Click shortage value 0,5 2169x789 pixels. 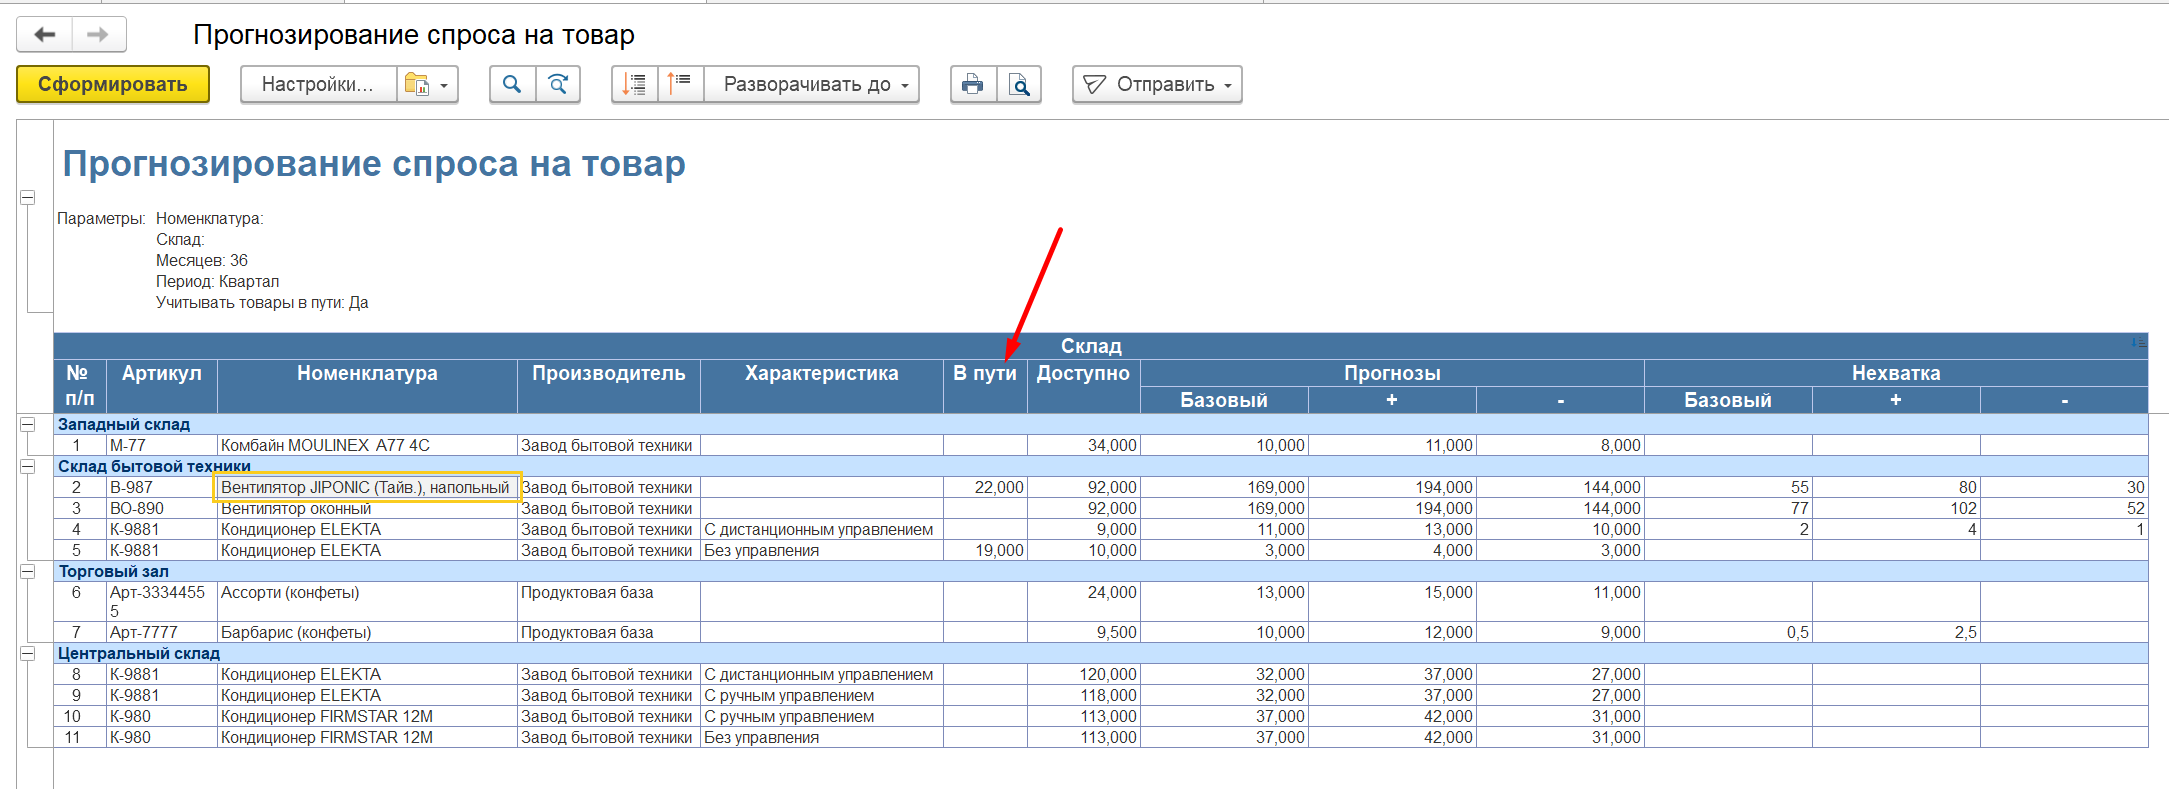[1728, 632]
